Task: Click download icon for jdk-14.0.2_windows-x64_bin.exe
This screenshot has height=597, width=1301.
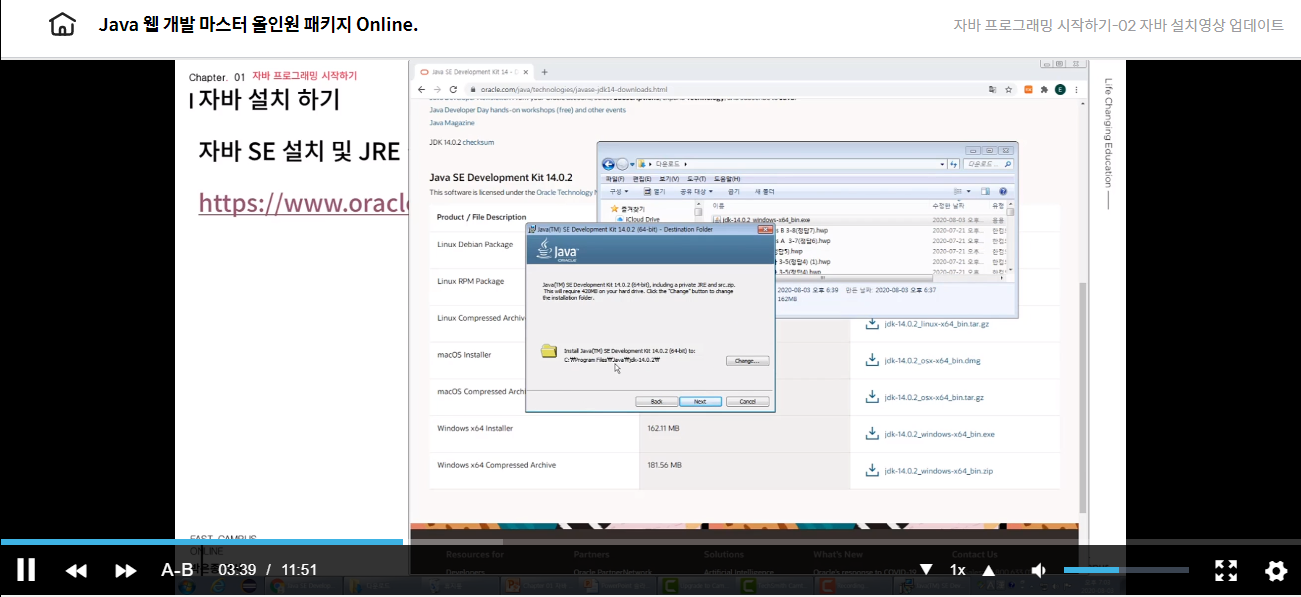Action: coord(871,434)
